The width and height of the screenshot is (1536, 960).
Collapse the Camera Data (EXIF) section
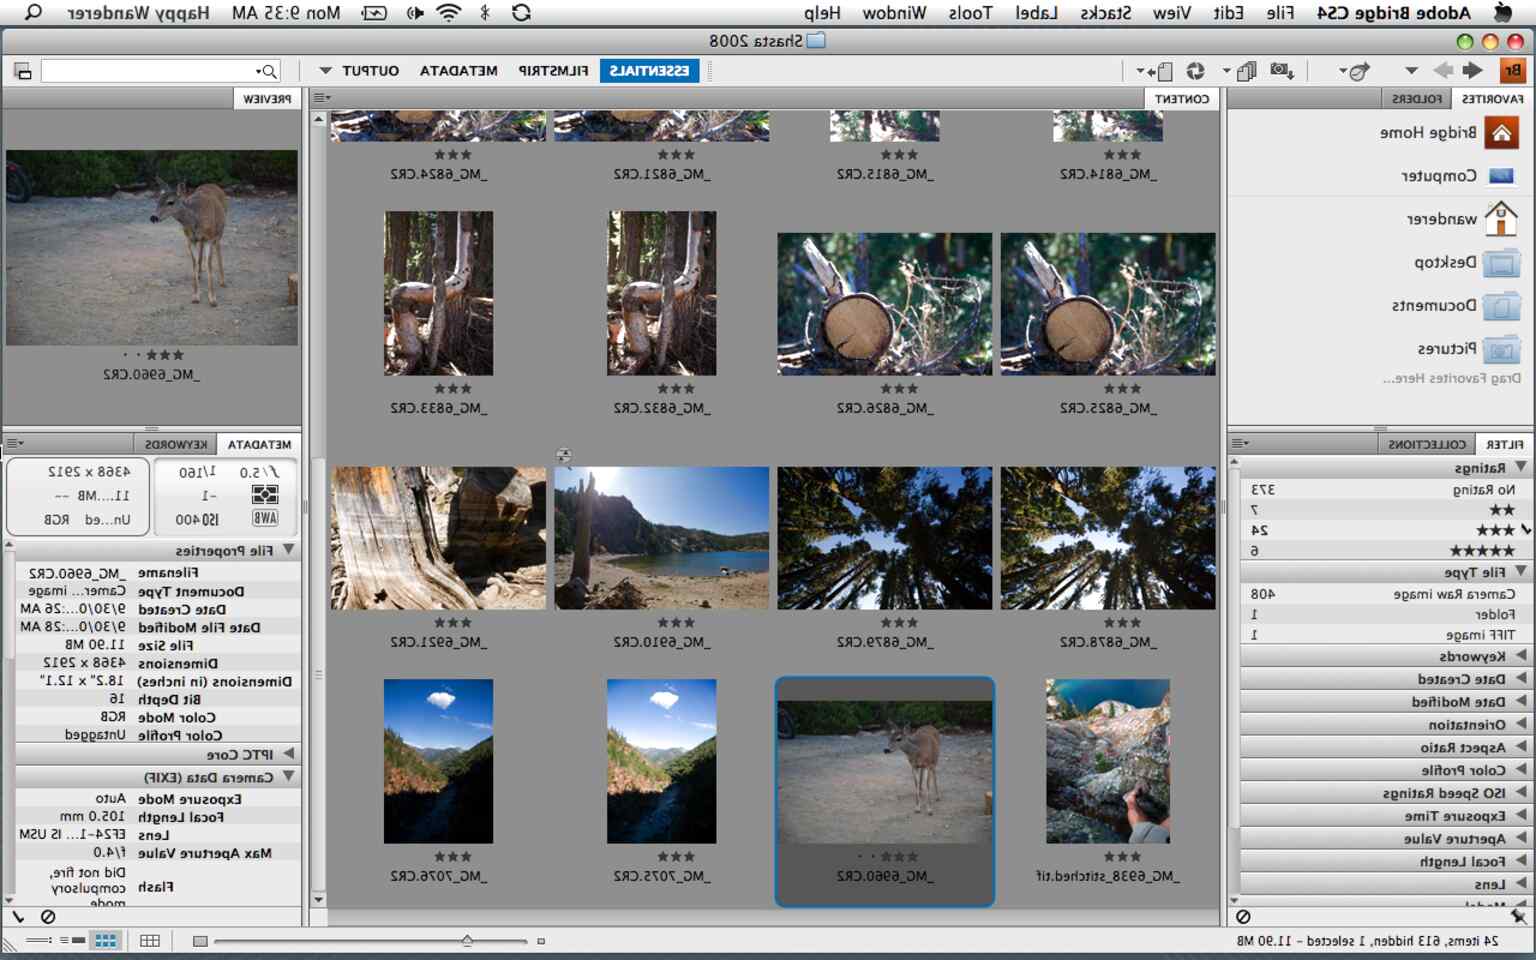tap(289, 776)
